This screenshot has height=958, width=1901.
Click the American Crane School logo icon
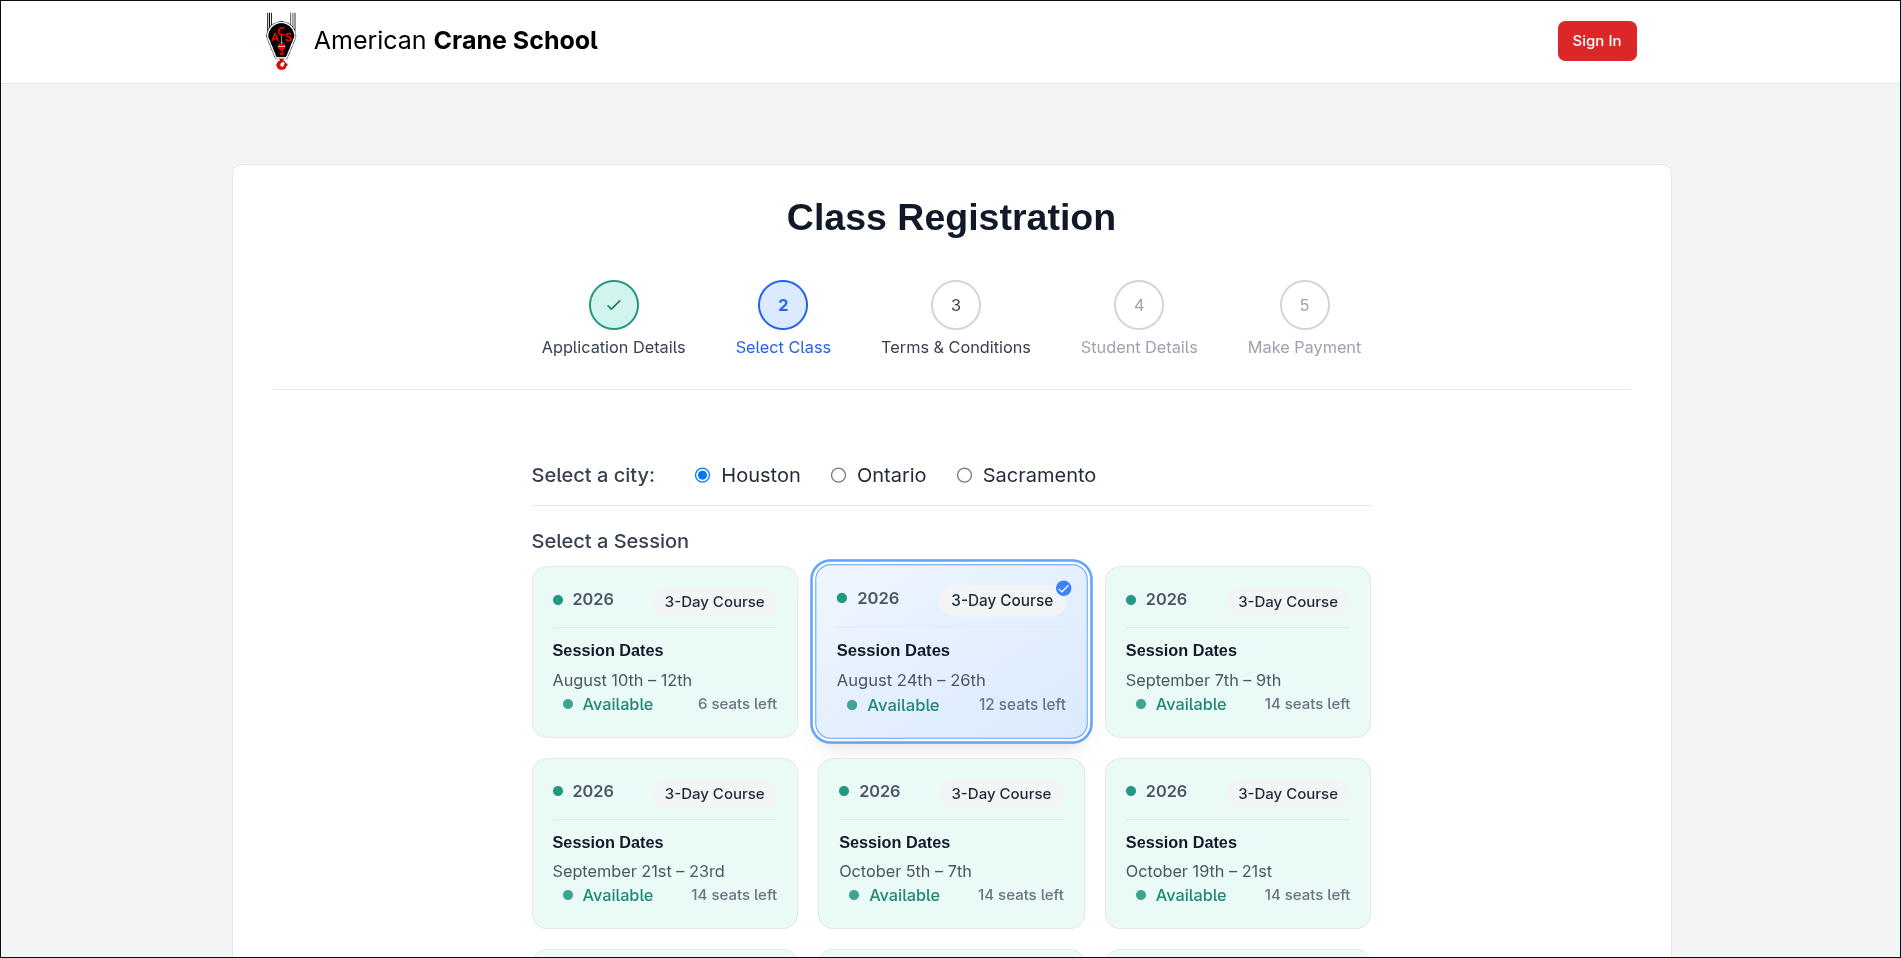(x=281, y=41)
